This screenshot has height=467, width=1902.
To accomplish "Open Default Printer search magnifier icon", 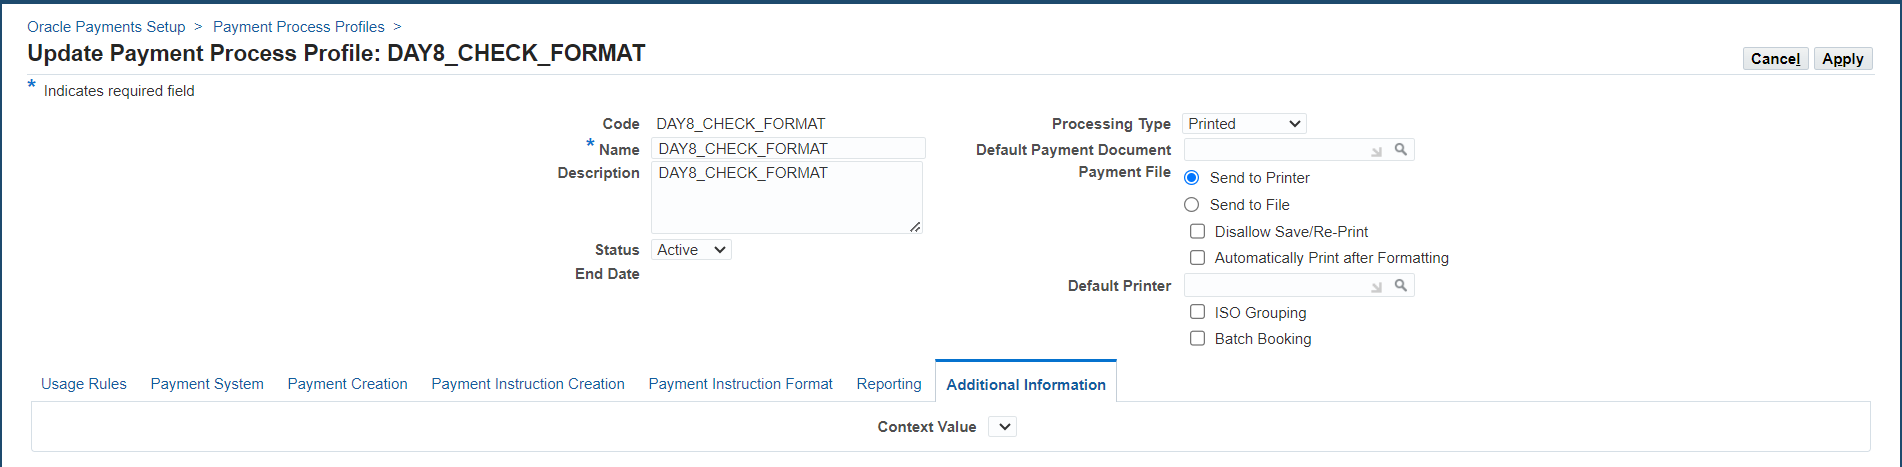I will pos(1401,285).
